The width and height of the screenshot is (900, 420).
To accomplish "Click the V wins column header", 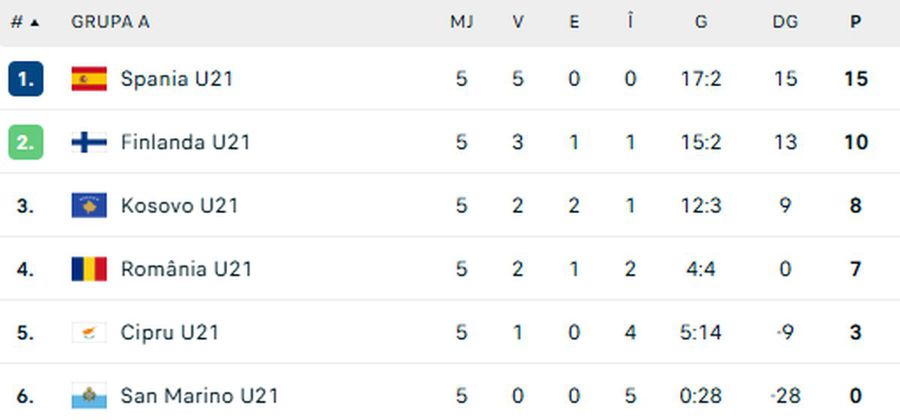I will [x=518, y=22].
